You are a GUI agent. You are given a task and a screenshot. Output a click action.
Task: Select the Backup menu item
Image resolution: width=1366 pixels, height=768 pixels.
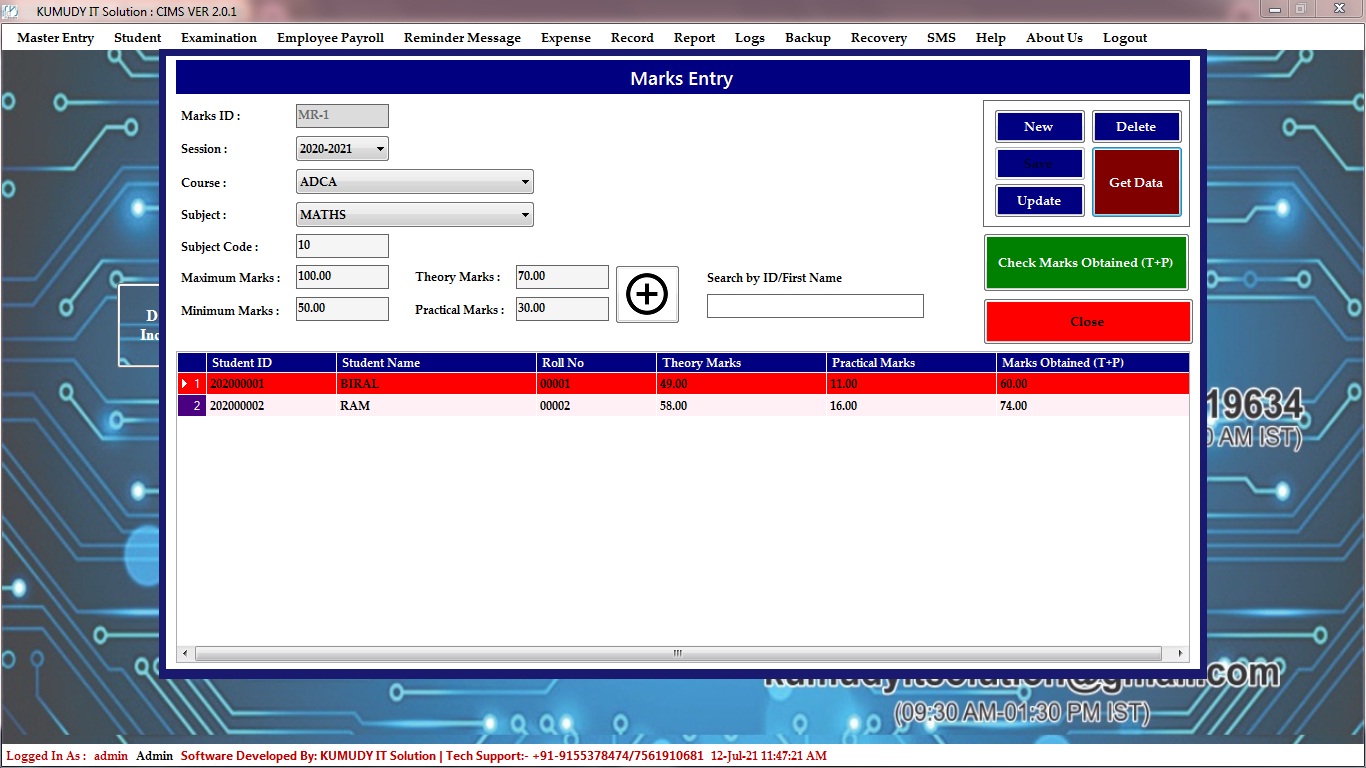click(x=807, y=38)
